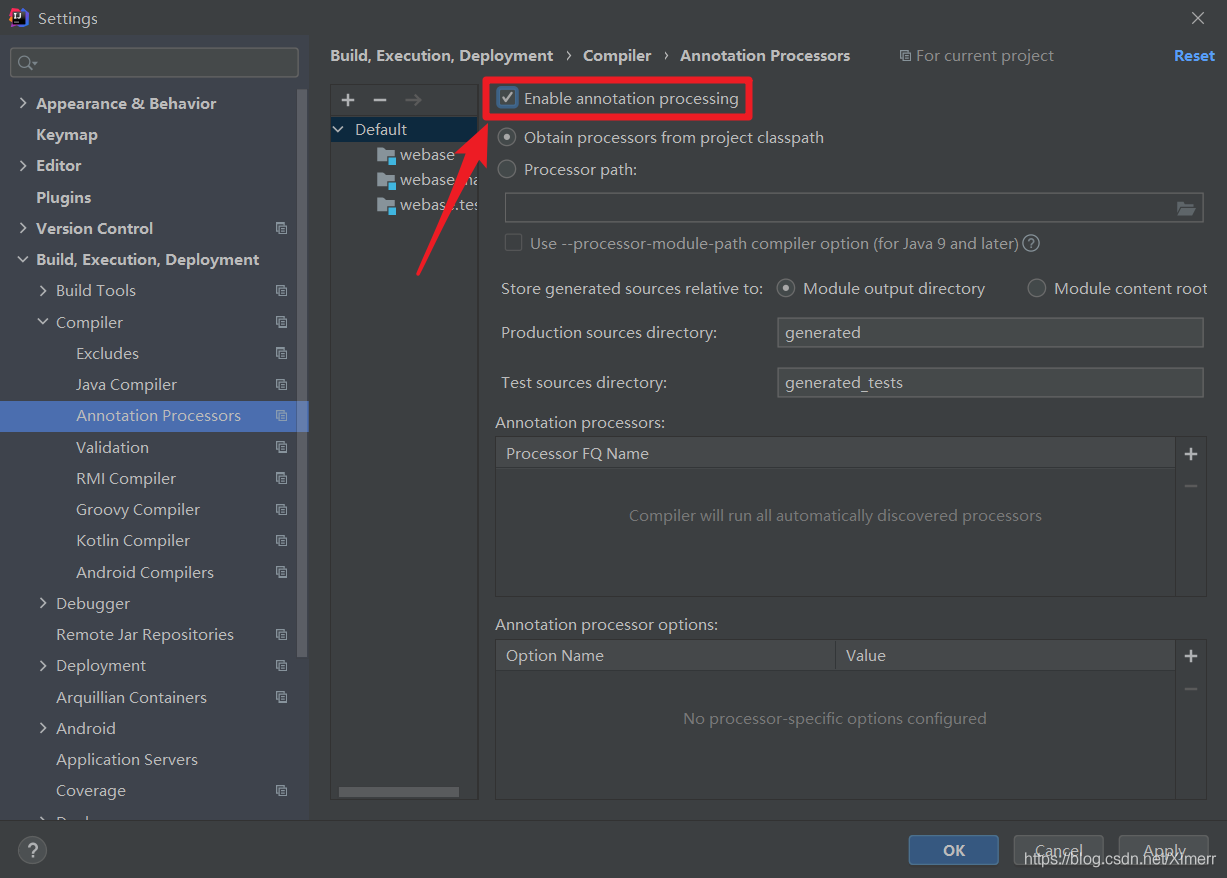
Task: Click project-level icon beside Java Compiler
Action: (281, 384)
